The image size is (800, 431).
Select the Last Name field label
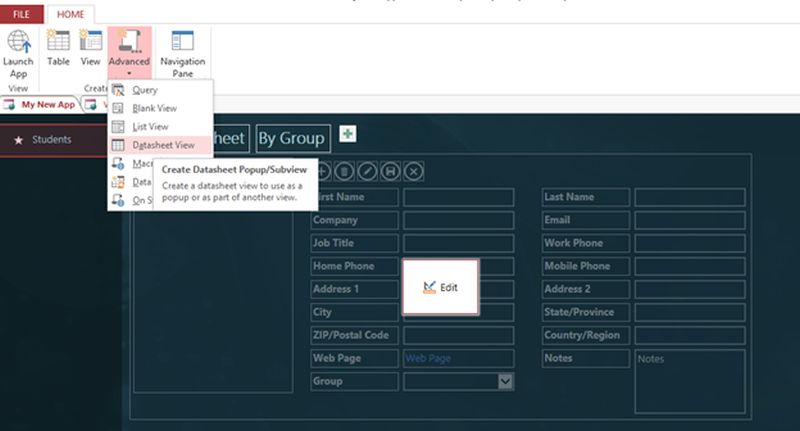click(x=586, y=197)
